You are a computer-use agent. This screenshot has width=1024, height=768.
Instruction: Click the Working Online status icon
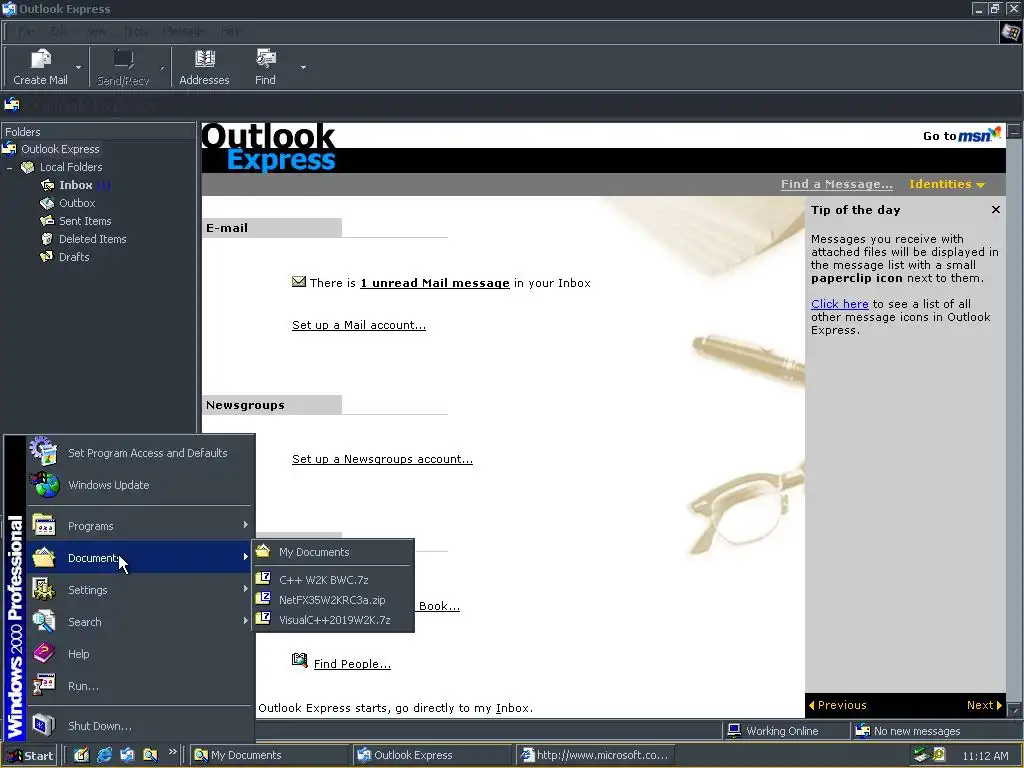point(734,730)
